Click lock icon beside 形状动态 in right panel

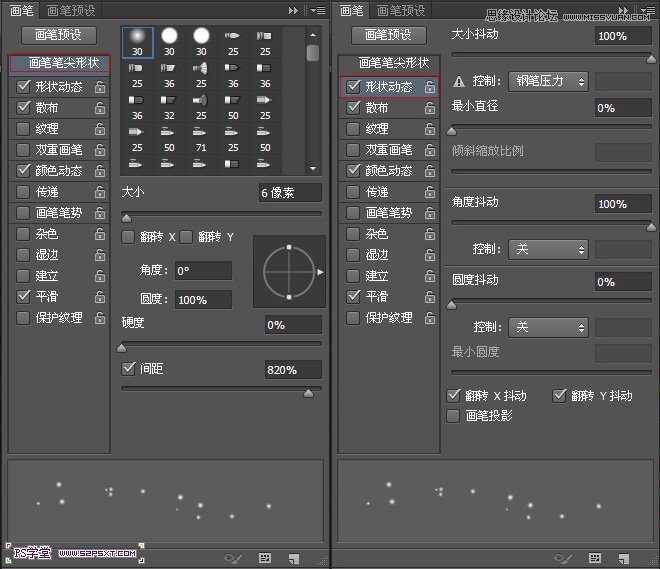coord(430,87)
